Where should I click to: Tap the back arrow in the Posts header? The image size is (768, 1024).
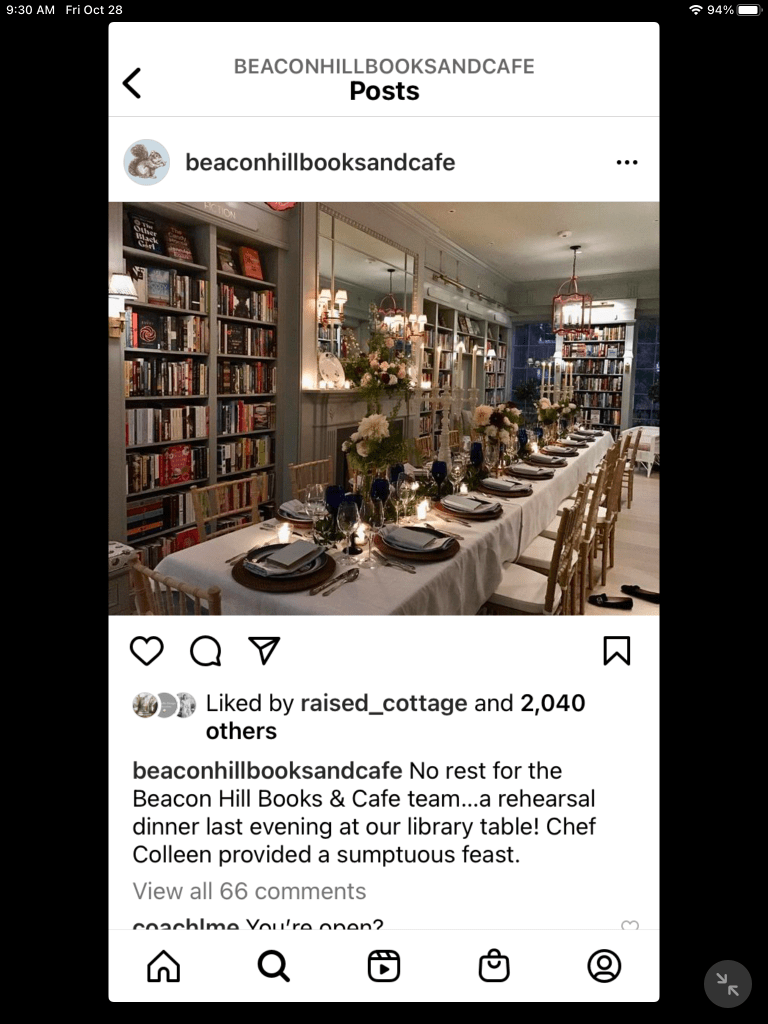tap(132, 83)
